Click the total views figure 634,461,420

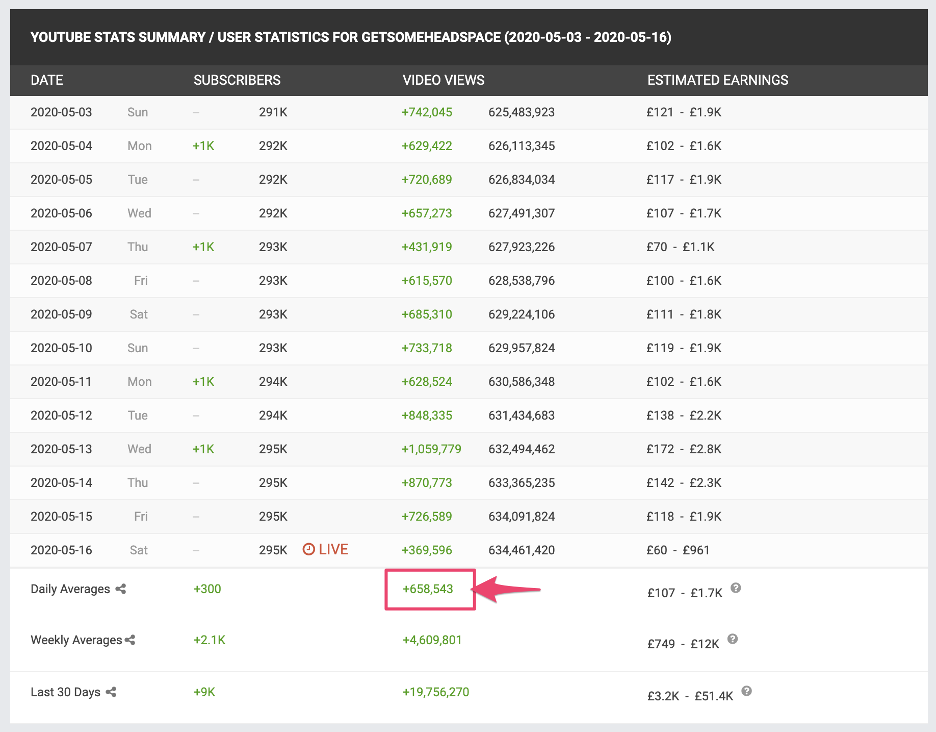[x=522, y=550]
